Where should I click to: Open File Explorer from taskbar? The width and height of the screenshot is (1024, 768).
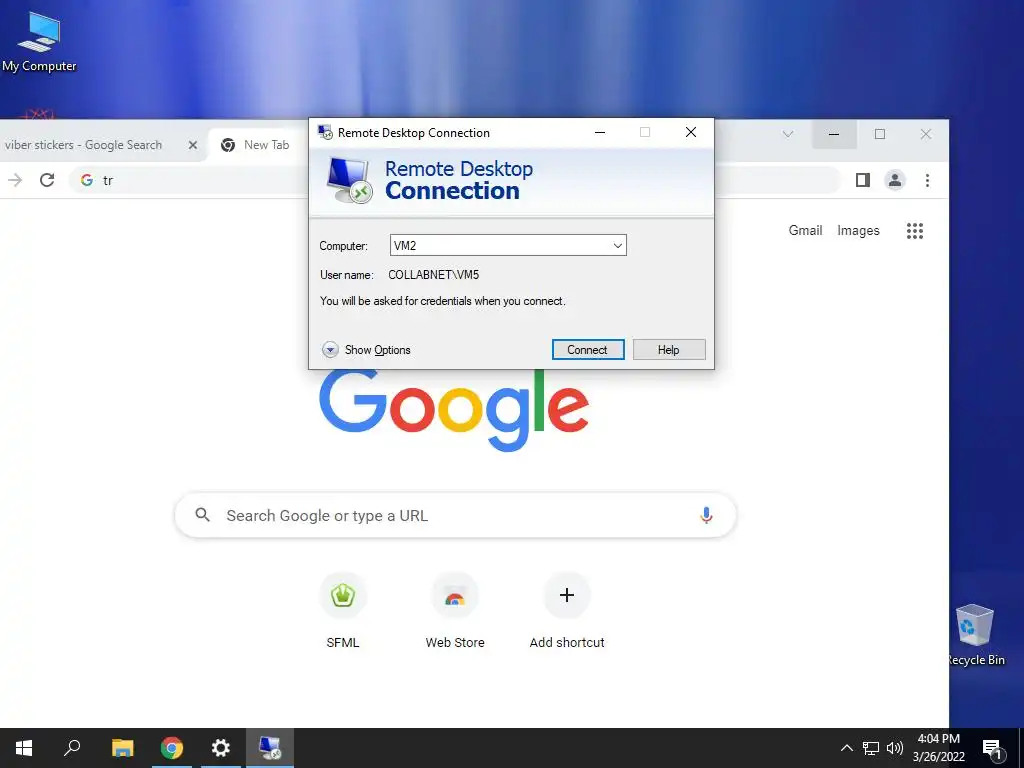point(122,748)
